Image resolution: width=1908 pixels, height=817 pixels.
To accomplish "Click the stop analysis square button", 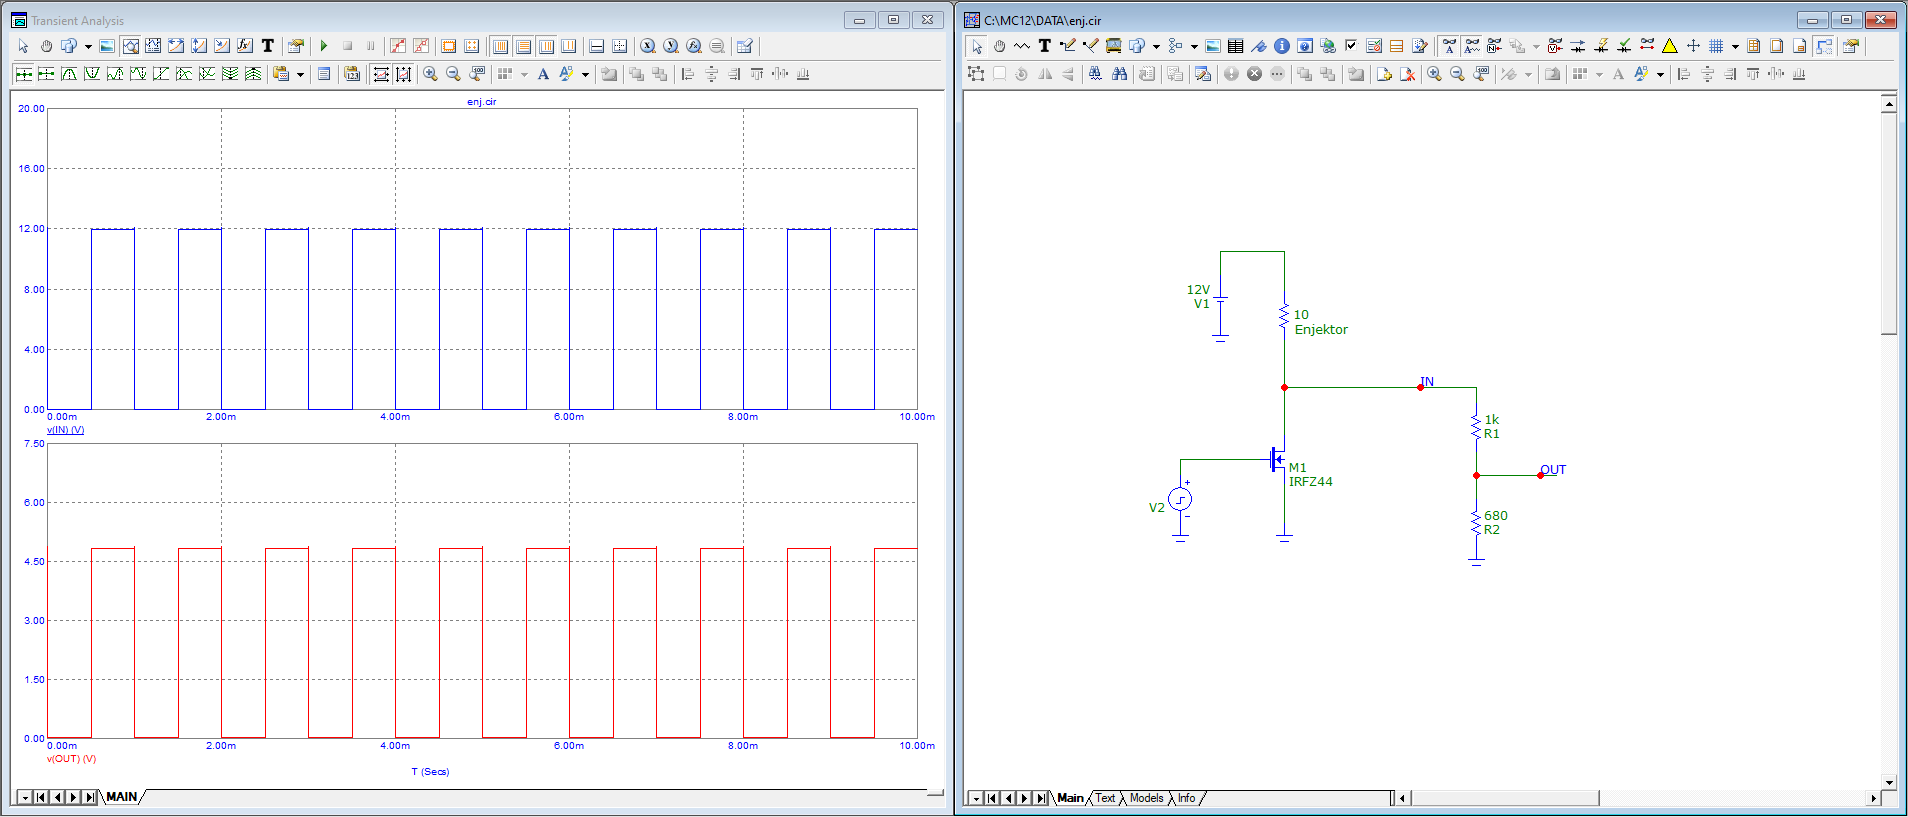I will tap(347, 46).
